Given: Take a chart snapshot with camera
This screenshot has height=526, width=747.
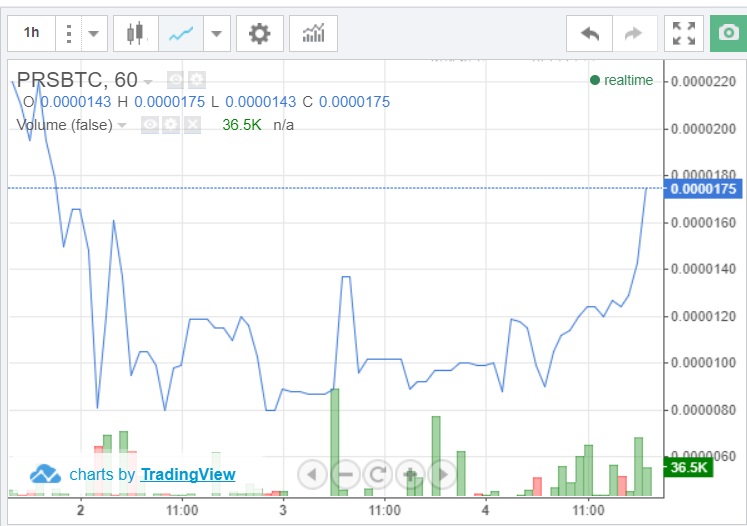Looking at the screenshot, I should pos(727,33).
